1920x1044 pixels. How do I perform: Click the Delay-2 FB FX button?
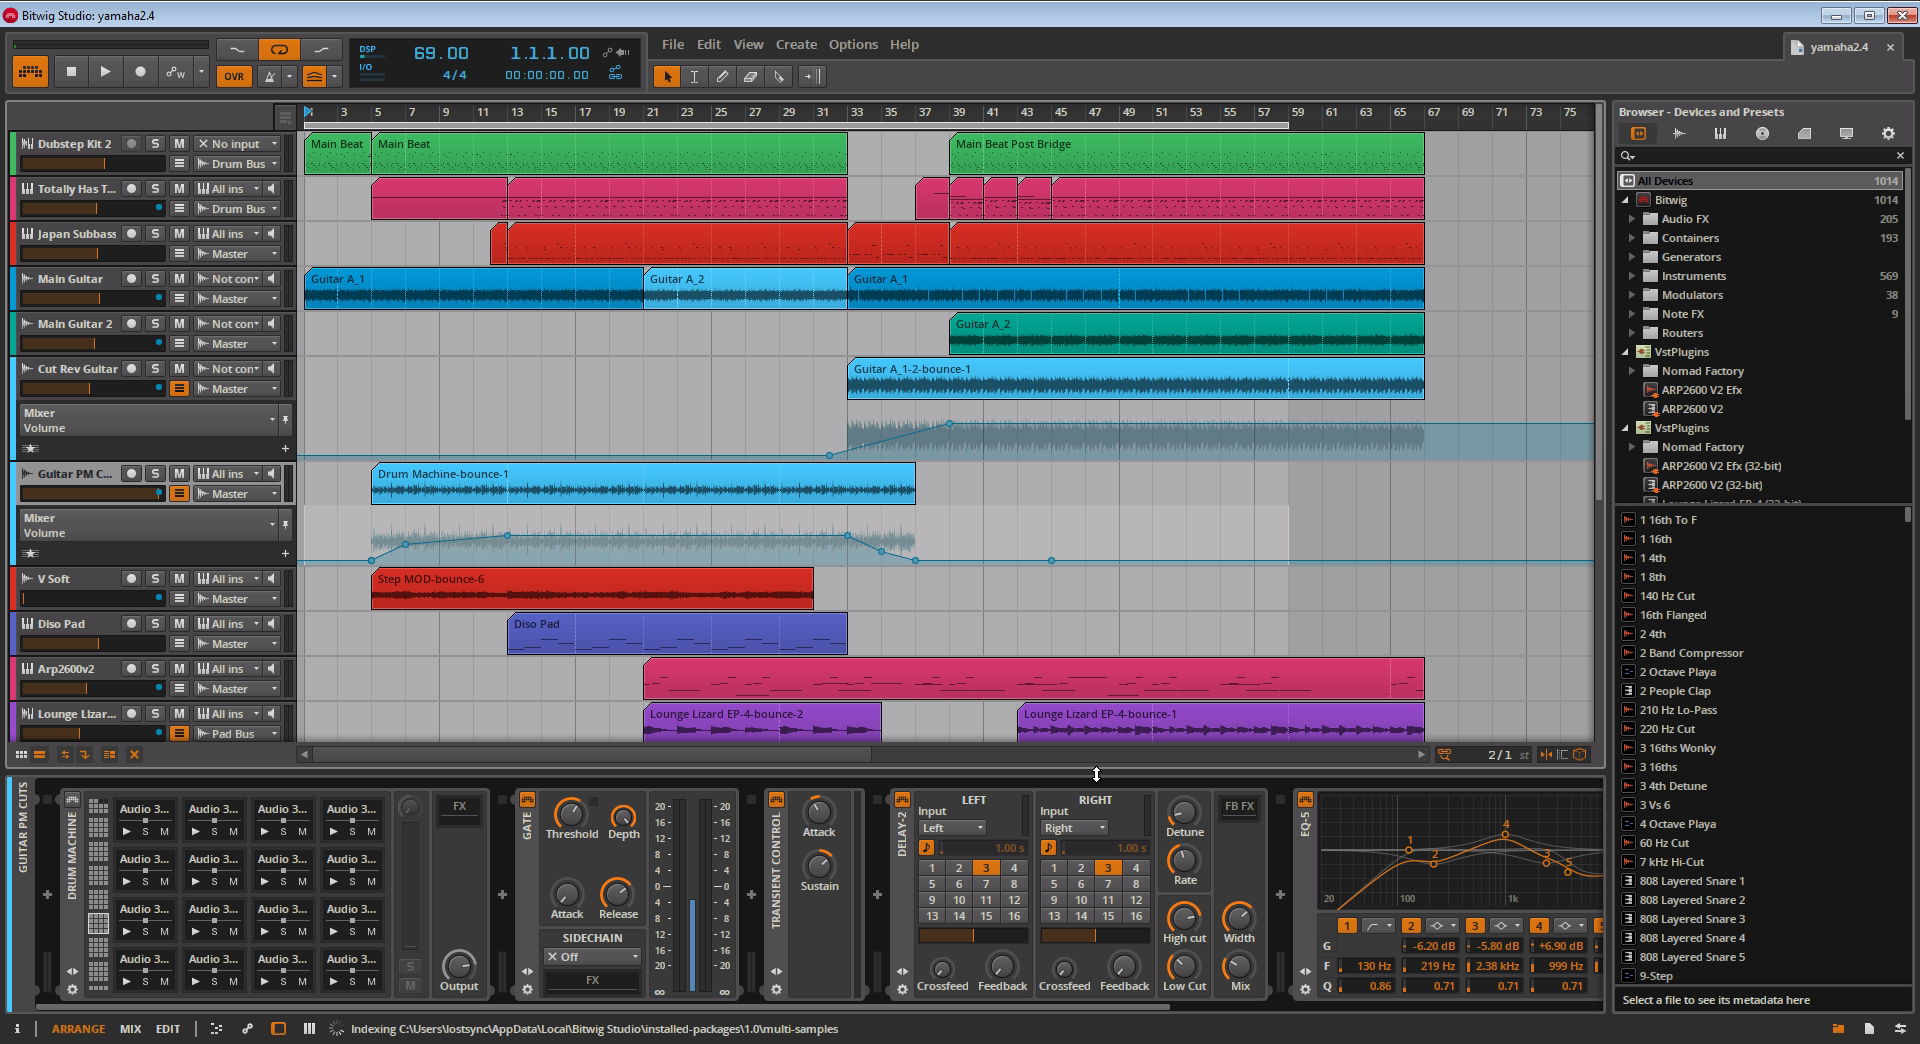pos(1239,807)
